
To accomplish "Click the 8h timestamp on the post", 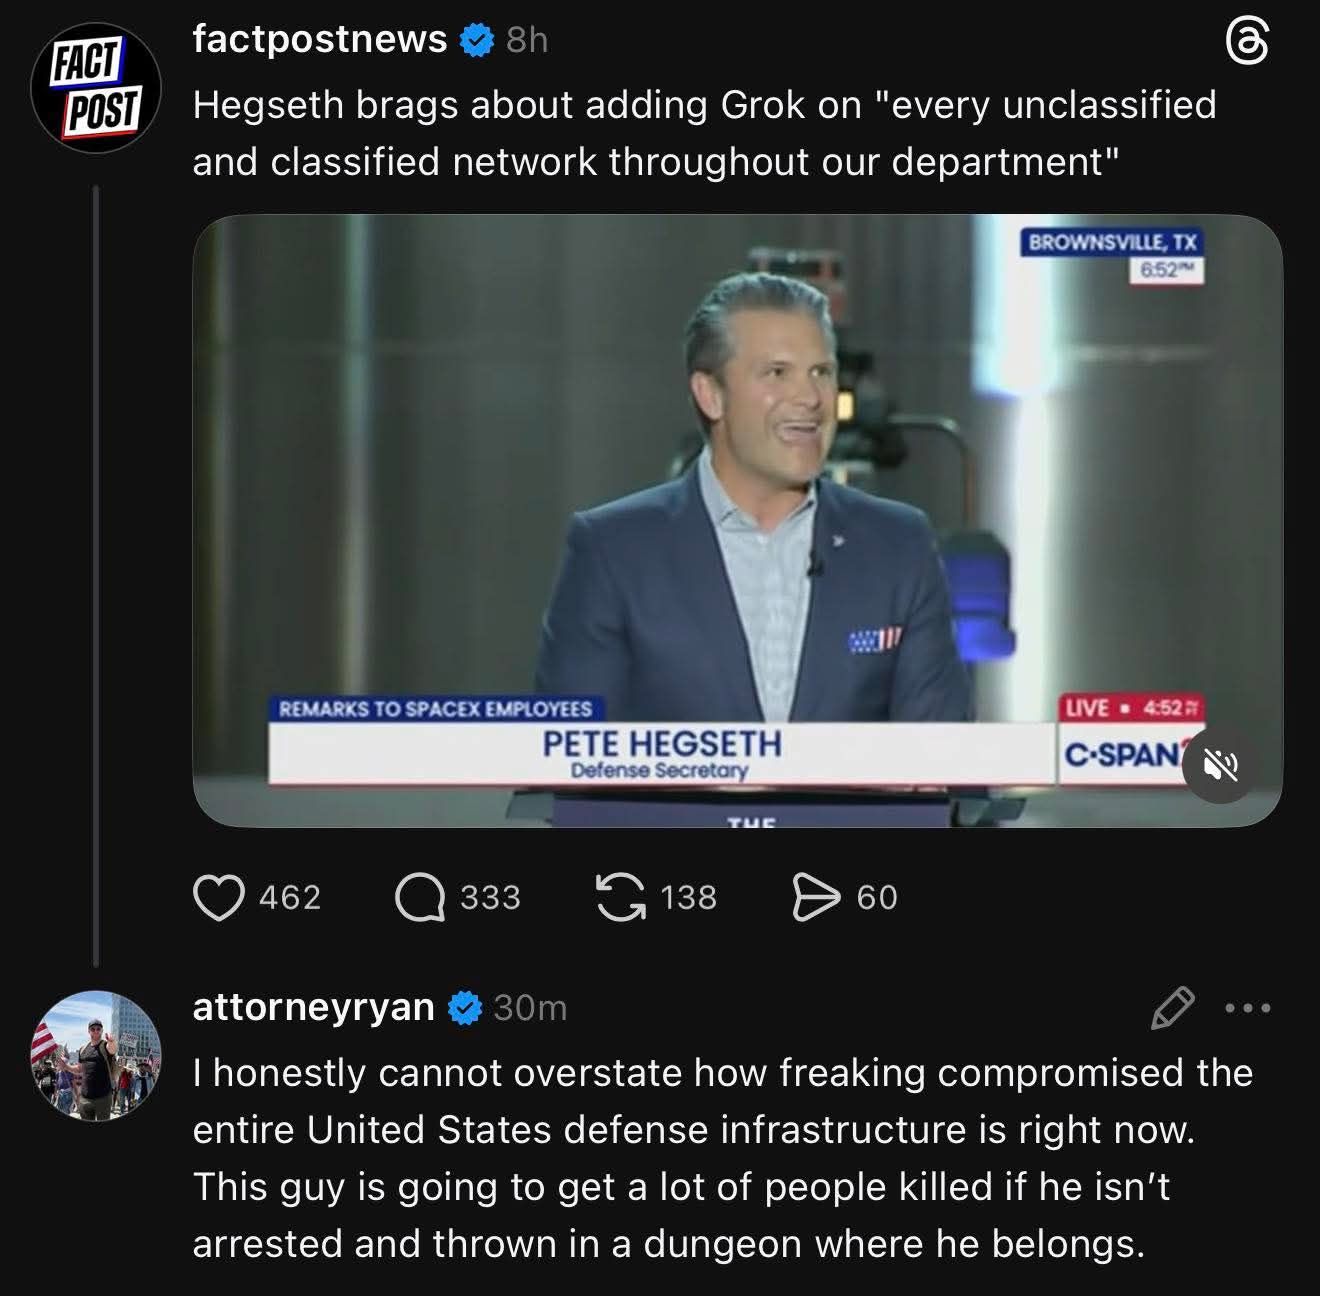I will [x=527, y=40].
